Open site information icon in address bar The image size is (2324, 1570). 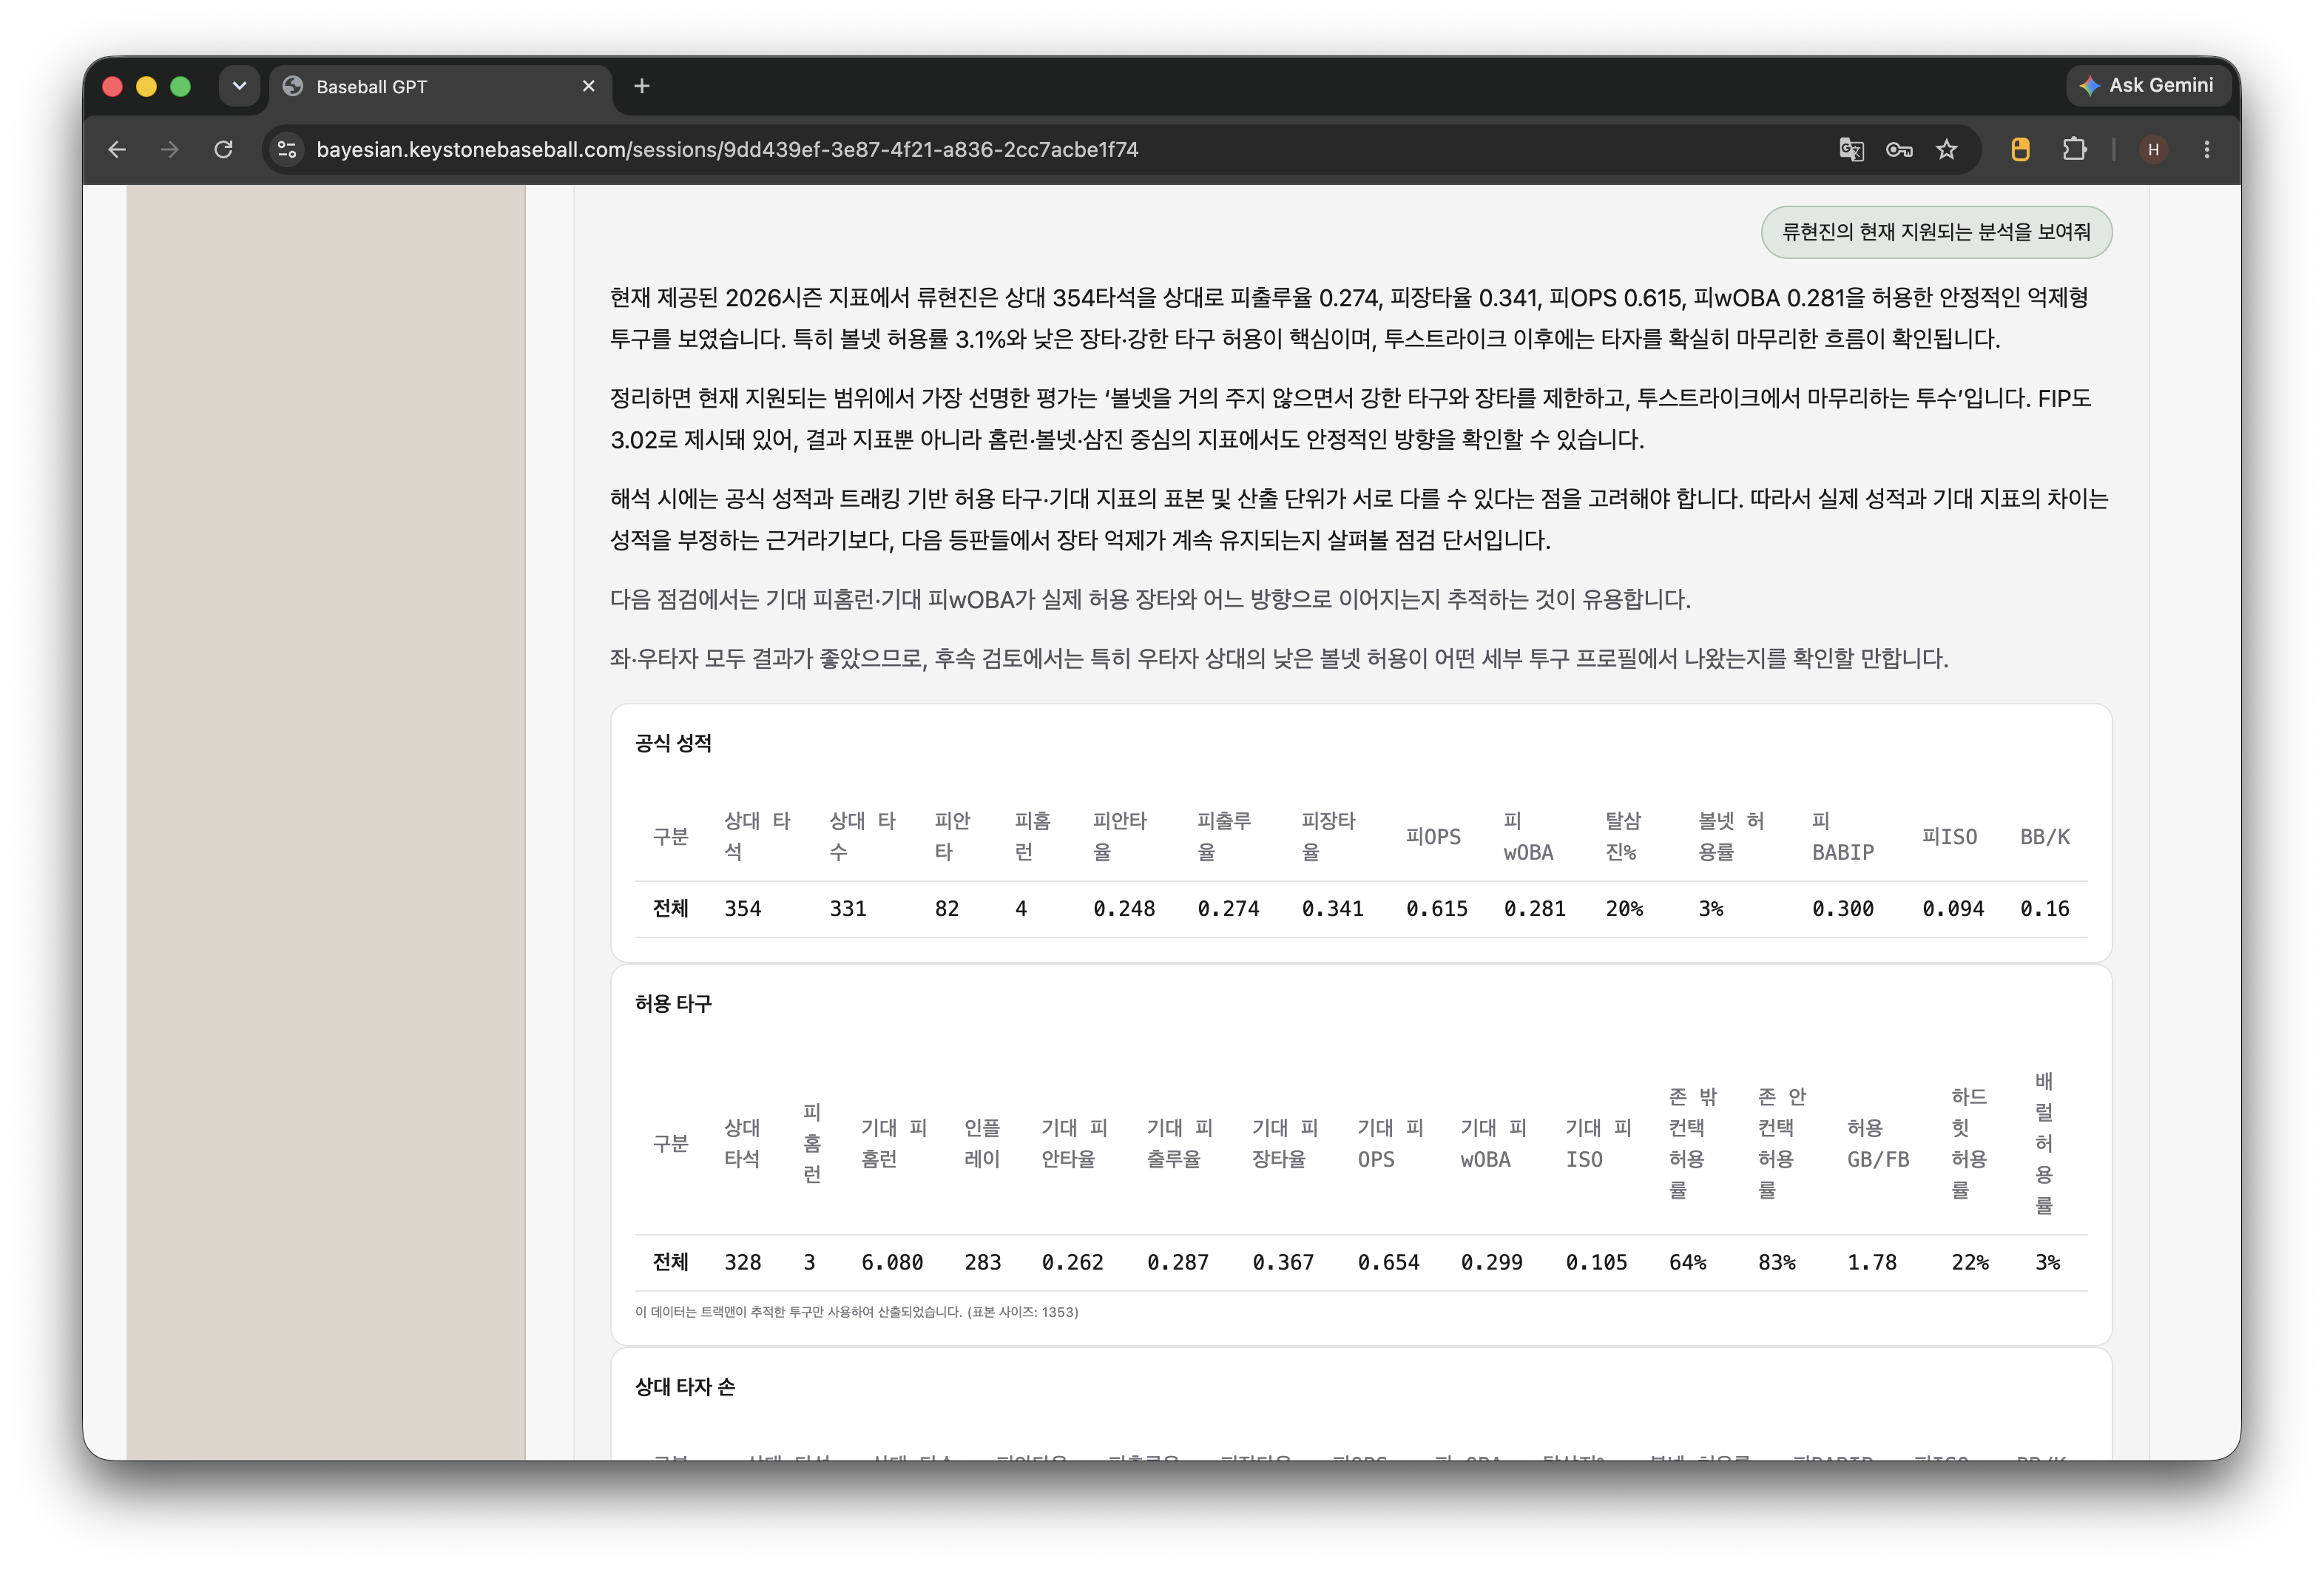(x=287, y=149)
